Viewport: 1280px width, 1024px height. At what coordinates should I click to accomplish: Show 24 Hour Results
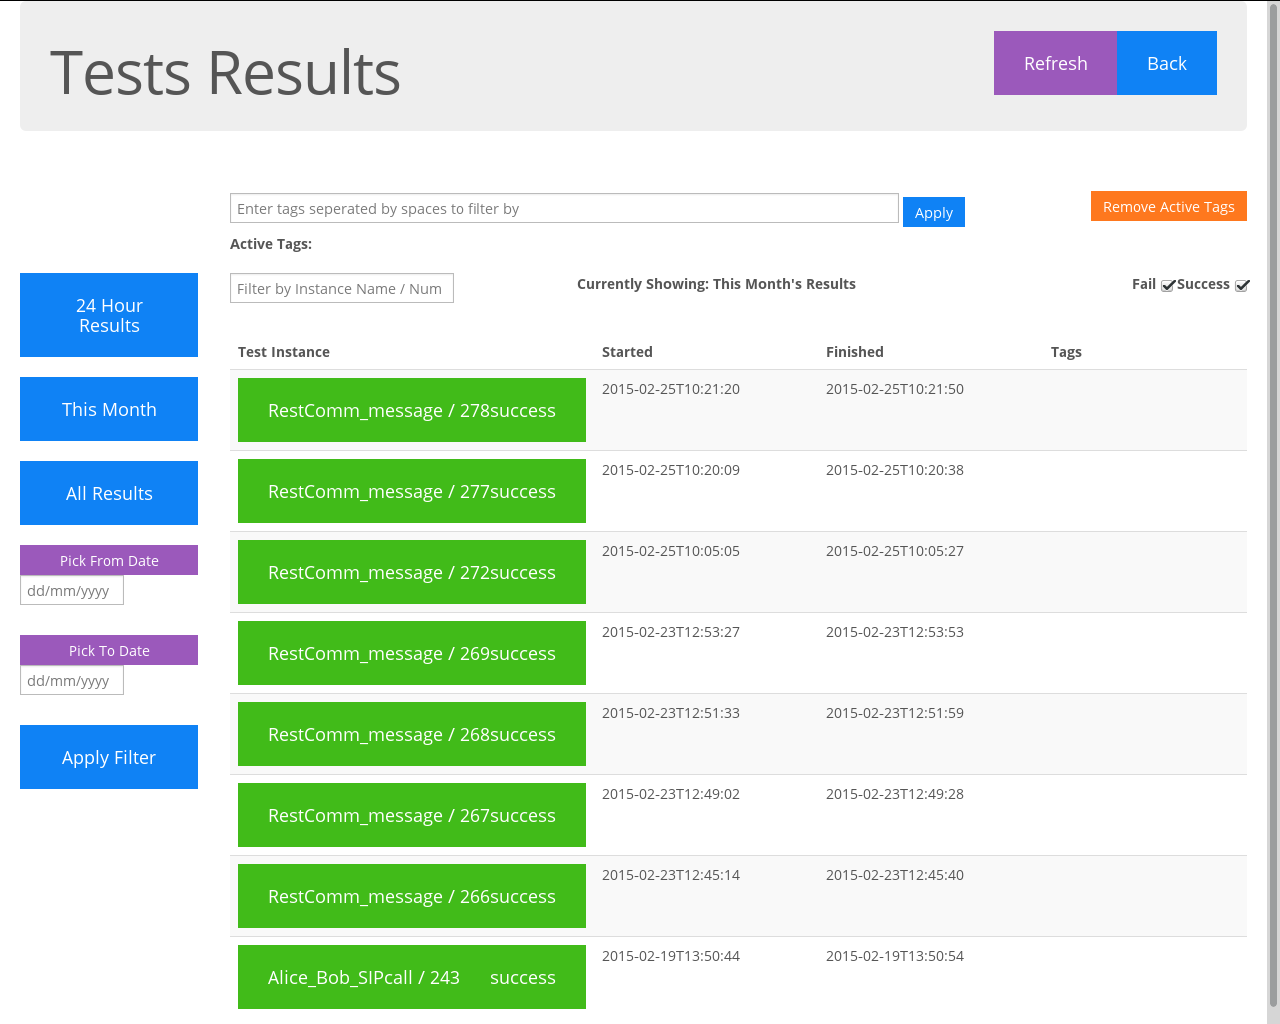click(x=109, y=315)
